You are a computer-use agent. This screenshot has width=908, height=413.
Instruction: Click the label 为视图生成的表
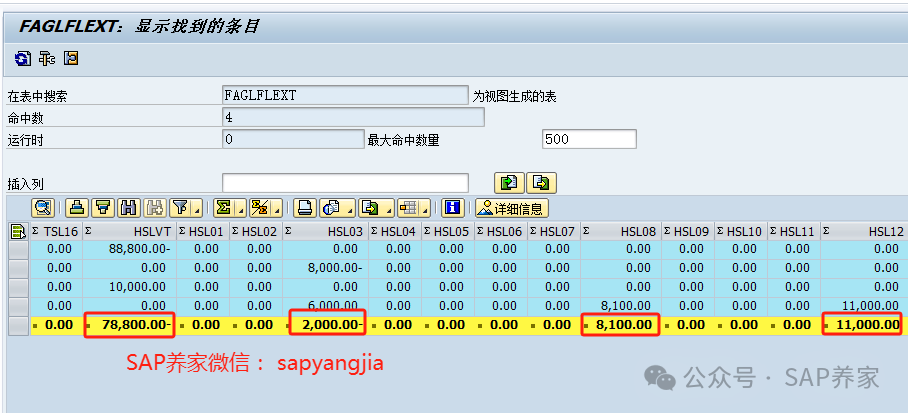click(x=514, y=96)
